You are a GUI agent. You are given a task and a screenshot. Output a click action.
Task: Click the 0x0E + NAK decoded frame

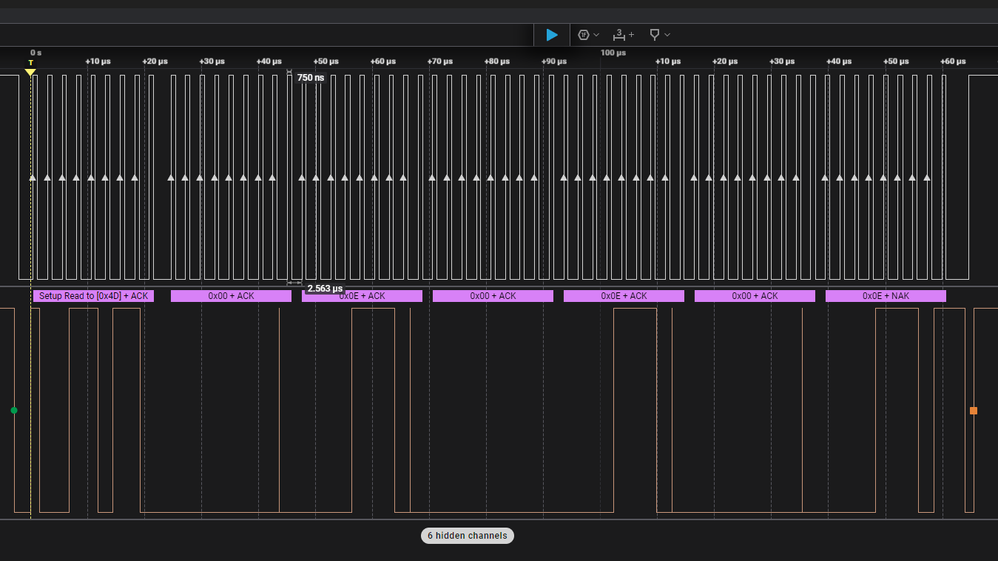885,296
